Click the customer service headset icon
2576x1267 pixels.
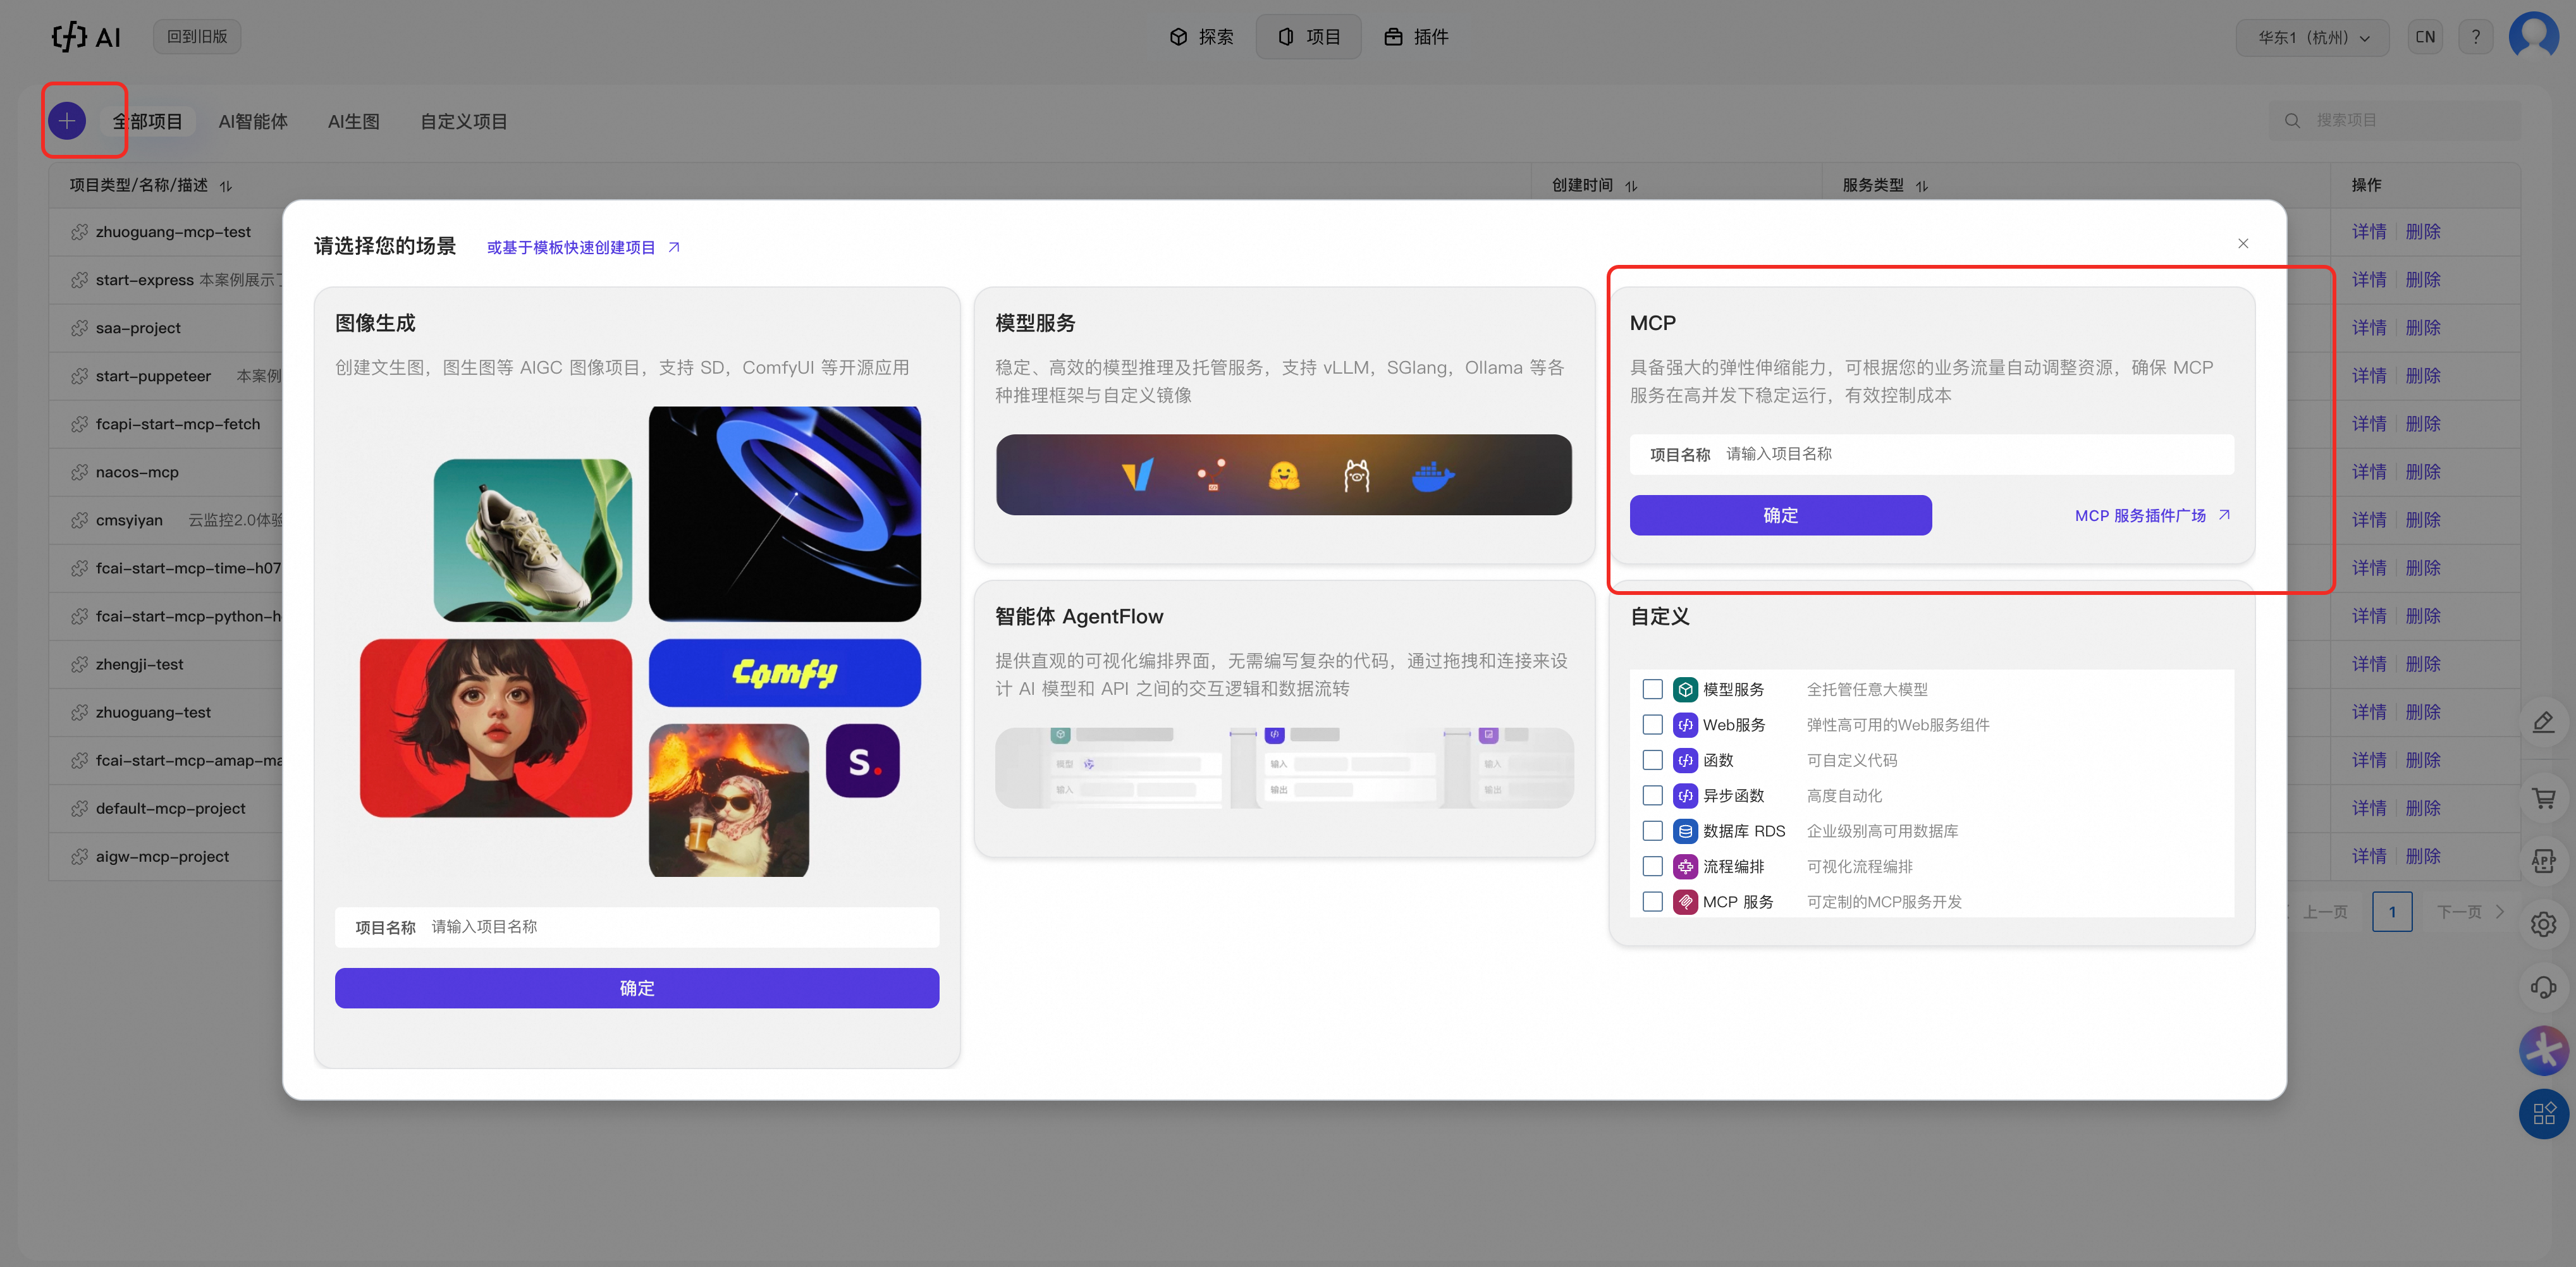(x=2543, y=988)
